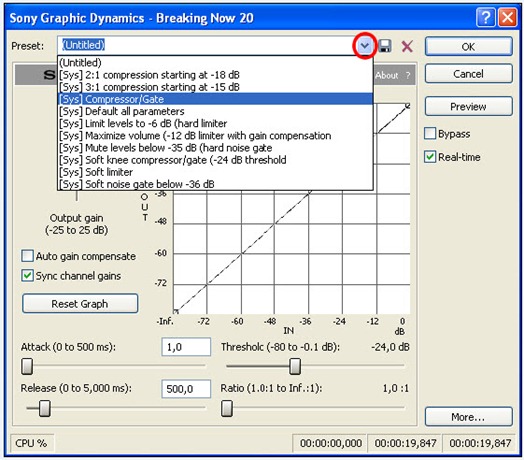Viewport: 524px width, 460px height.
Task: Click the Release value input field
Action: pyautogui.click(x=186, y=389)
